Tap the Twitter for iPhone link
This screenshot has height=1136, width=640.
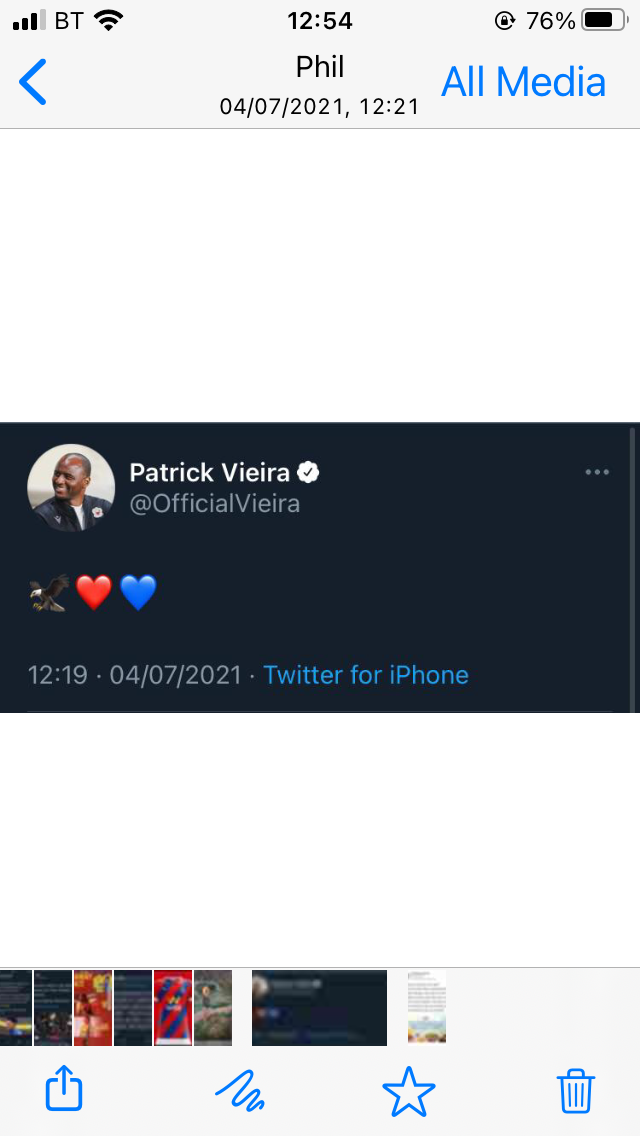[365, 675]
